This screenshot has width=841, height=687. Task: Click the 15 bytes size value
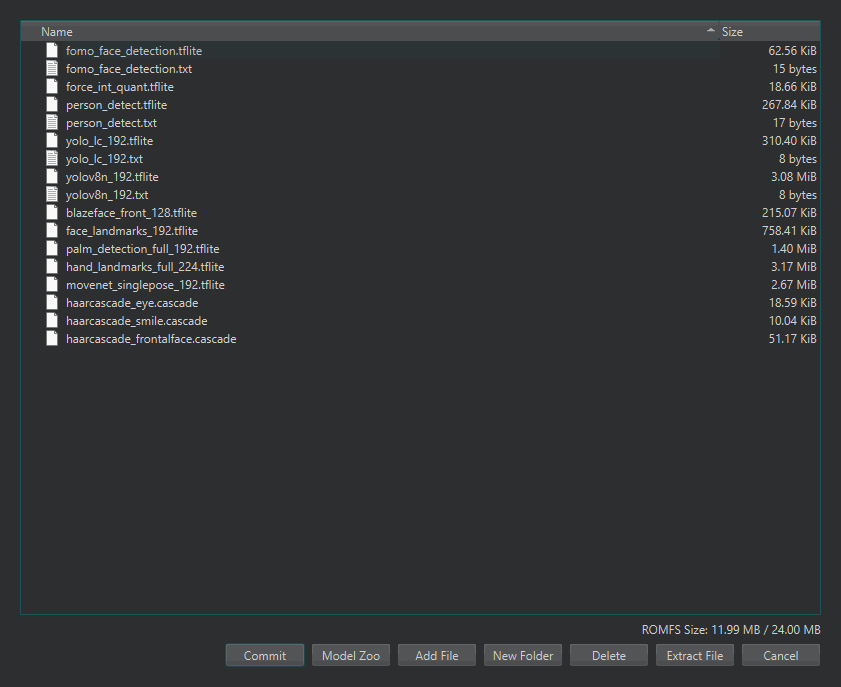(x=795, y=69)
